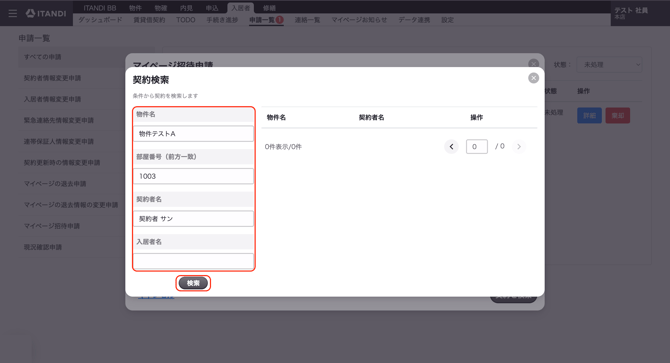
Task: Click the 契約者名 column header in results
Action: [x=371, y=117]
